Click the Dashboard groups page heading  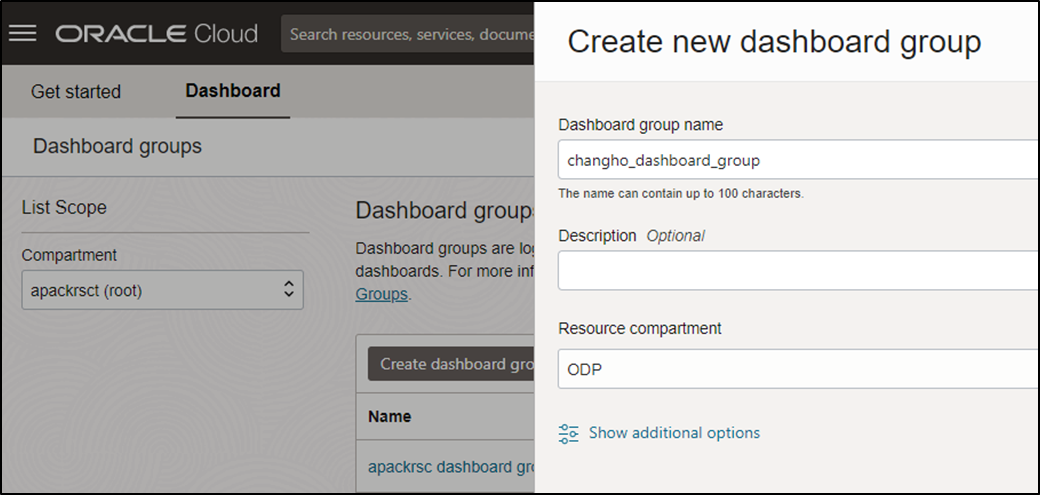pyautogui.click(x=117, y=146)
